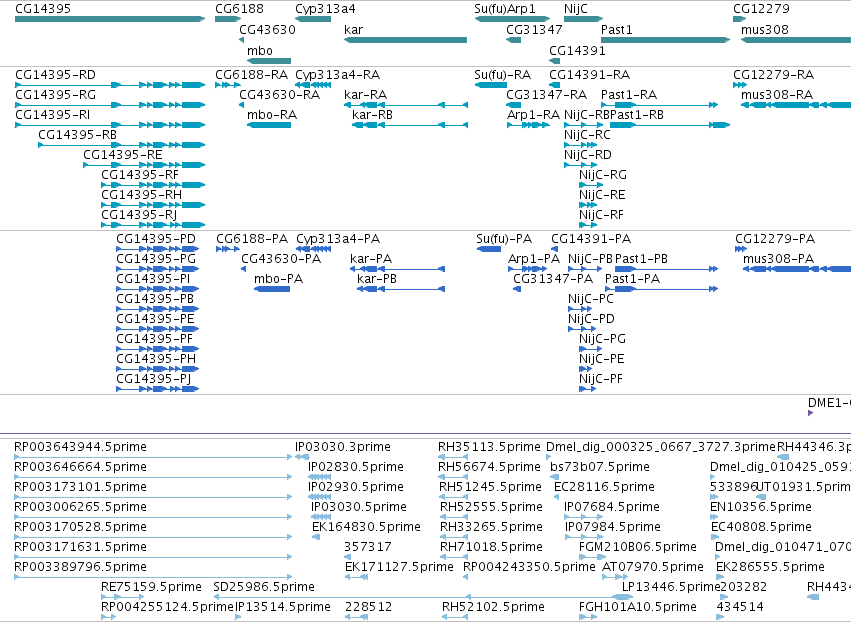Select transcript CG14395-RI

click(x=110, y=125)
